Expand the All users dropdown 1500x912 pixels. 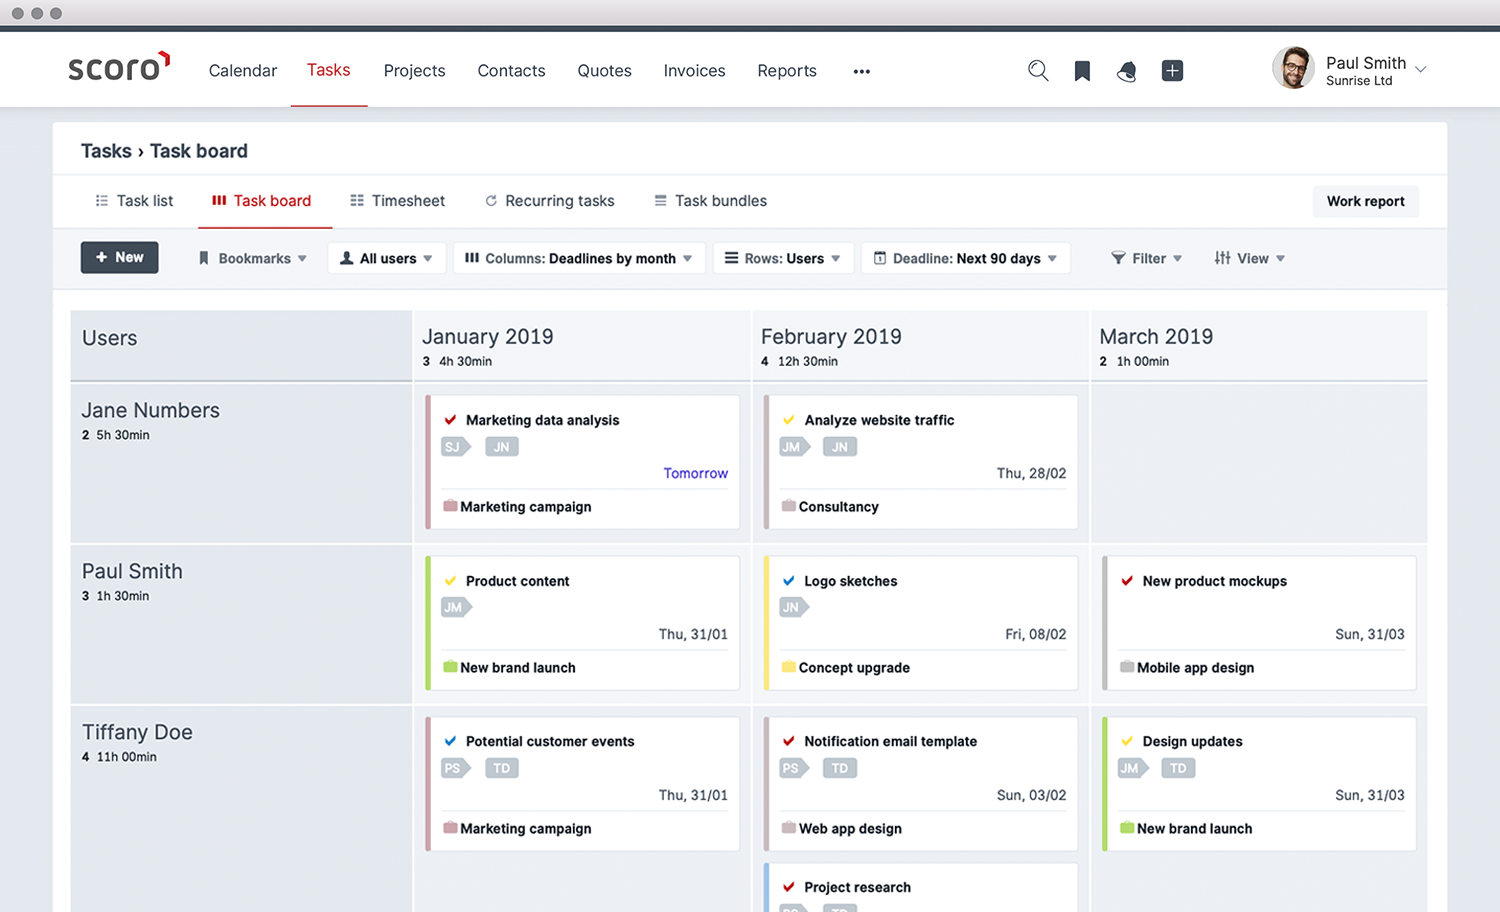[386, 258]
